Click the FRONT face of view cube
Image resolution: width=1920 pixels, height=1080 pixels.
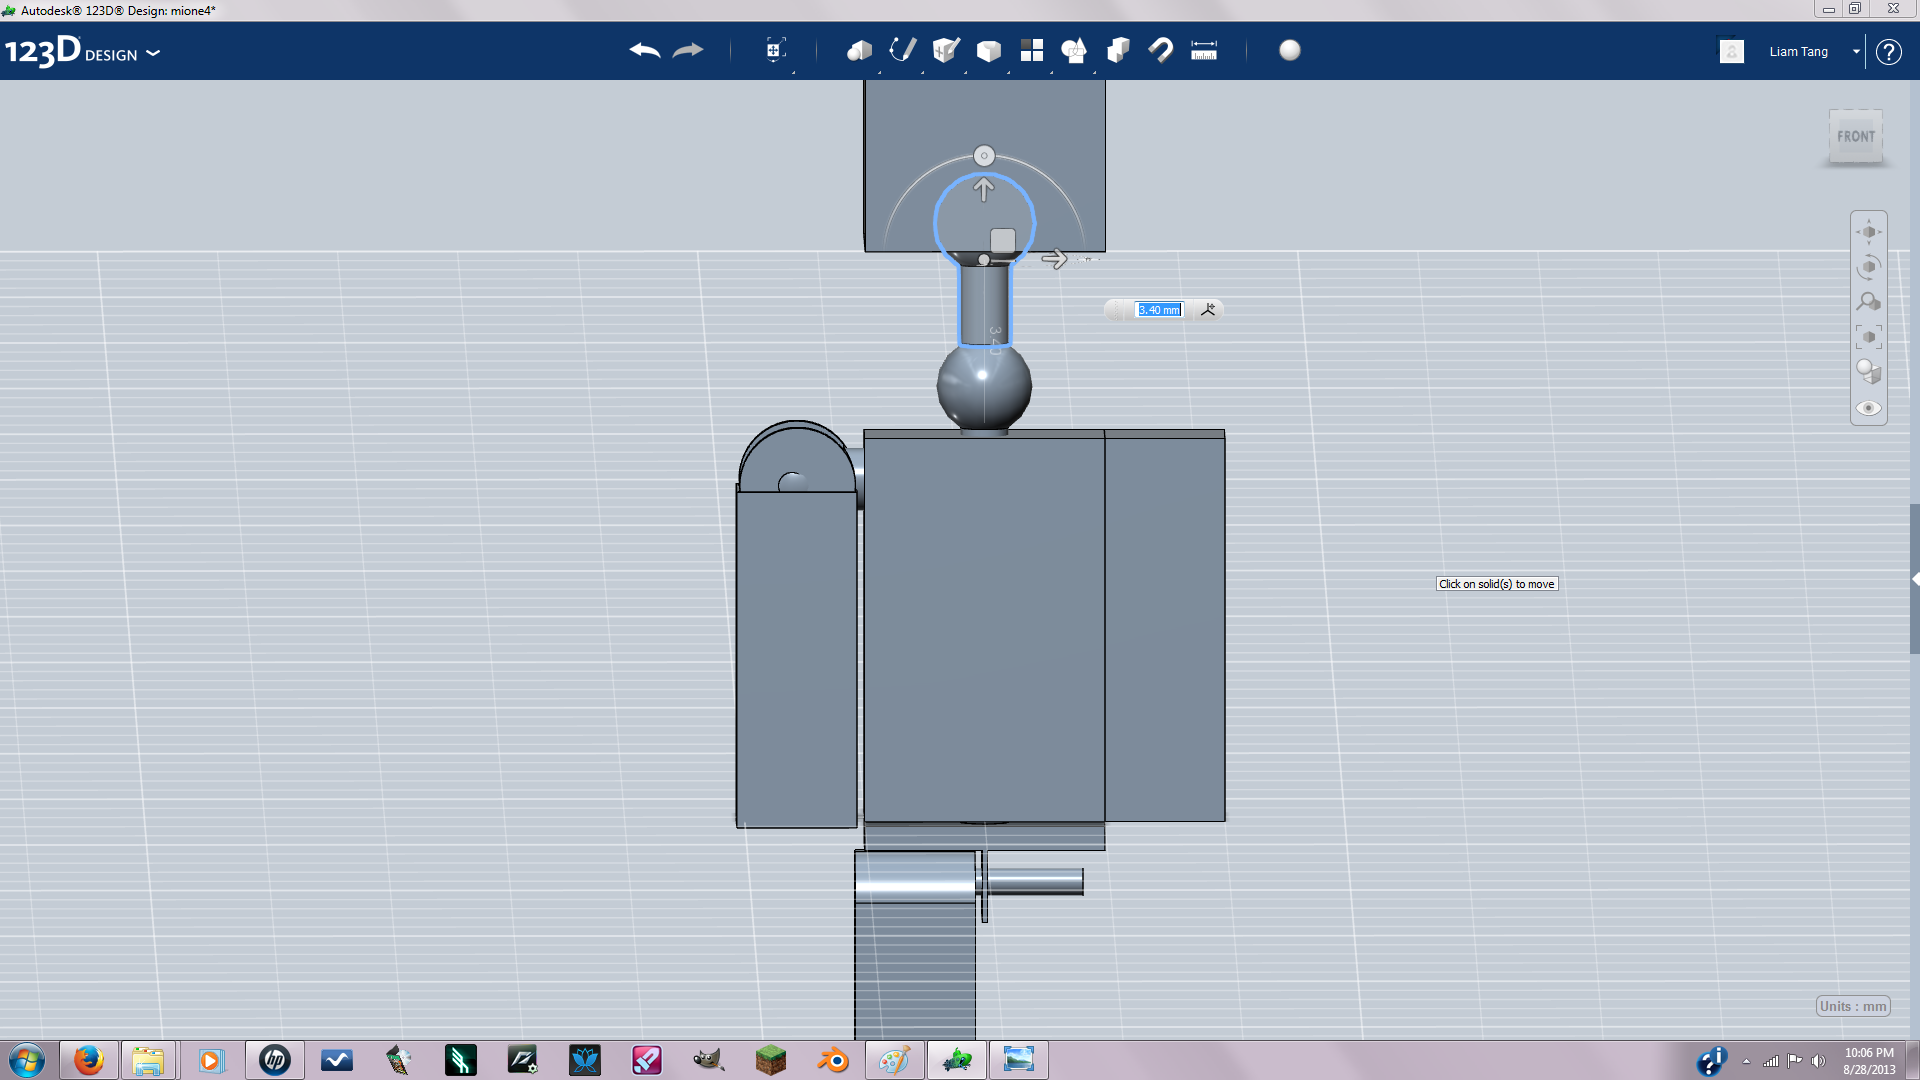pyautogui.click(x=1855, y=136)
